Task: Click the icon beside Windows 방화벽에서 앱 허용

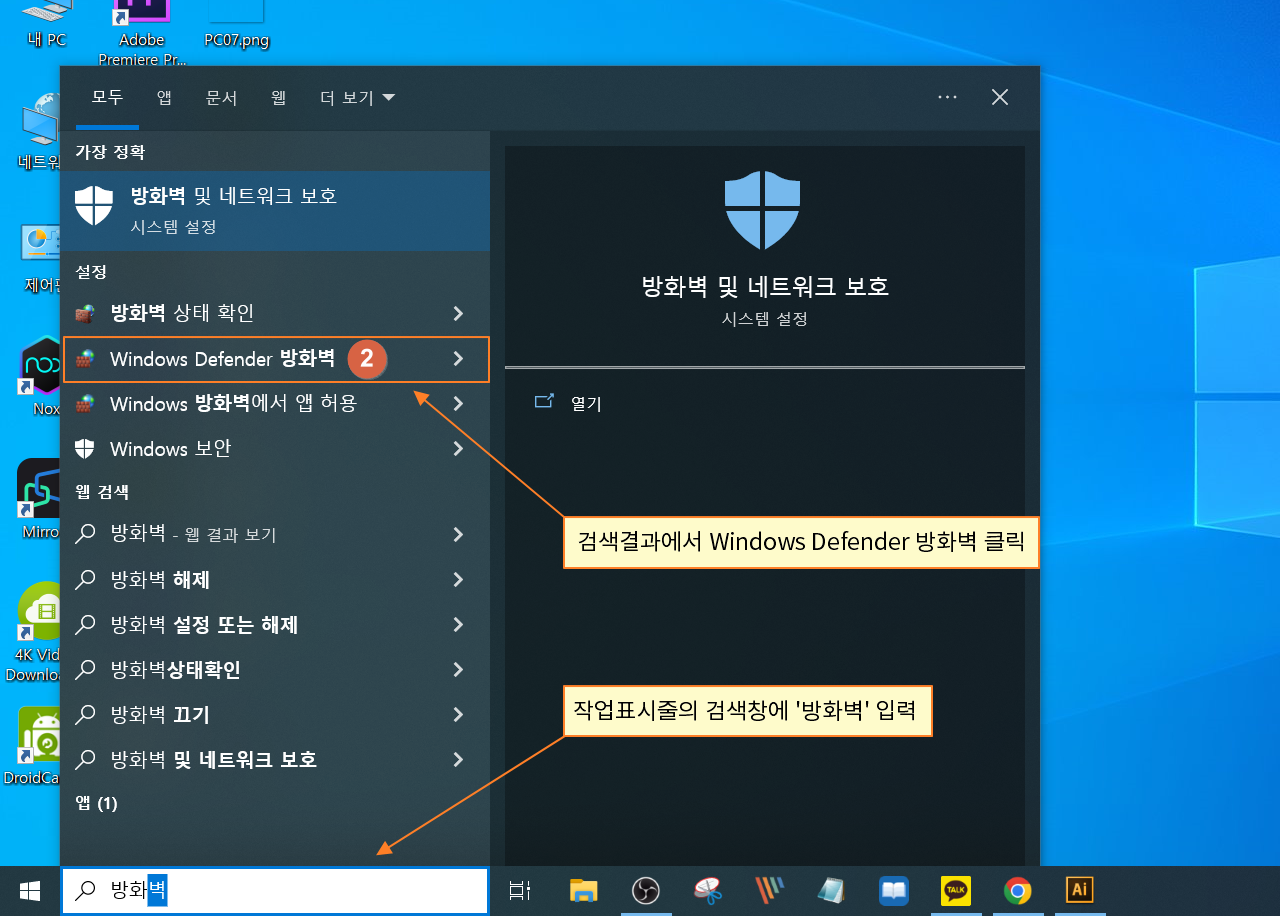Action: click(x=85, y=404)
